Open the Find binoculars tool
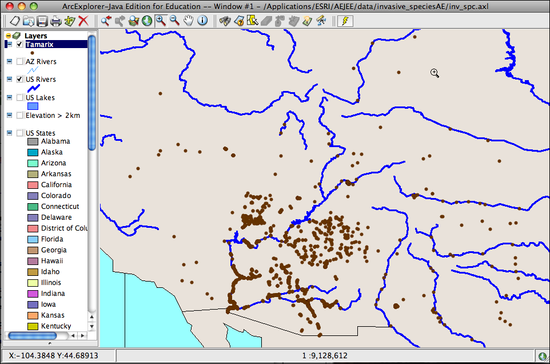 point(224,21)
